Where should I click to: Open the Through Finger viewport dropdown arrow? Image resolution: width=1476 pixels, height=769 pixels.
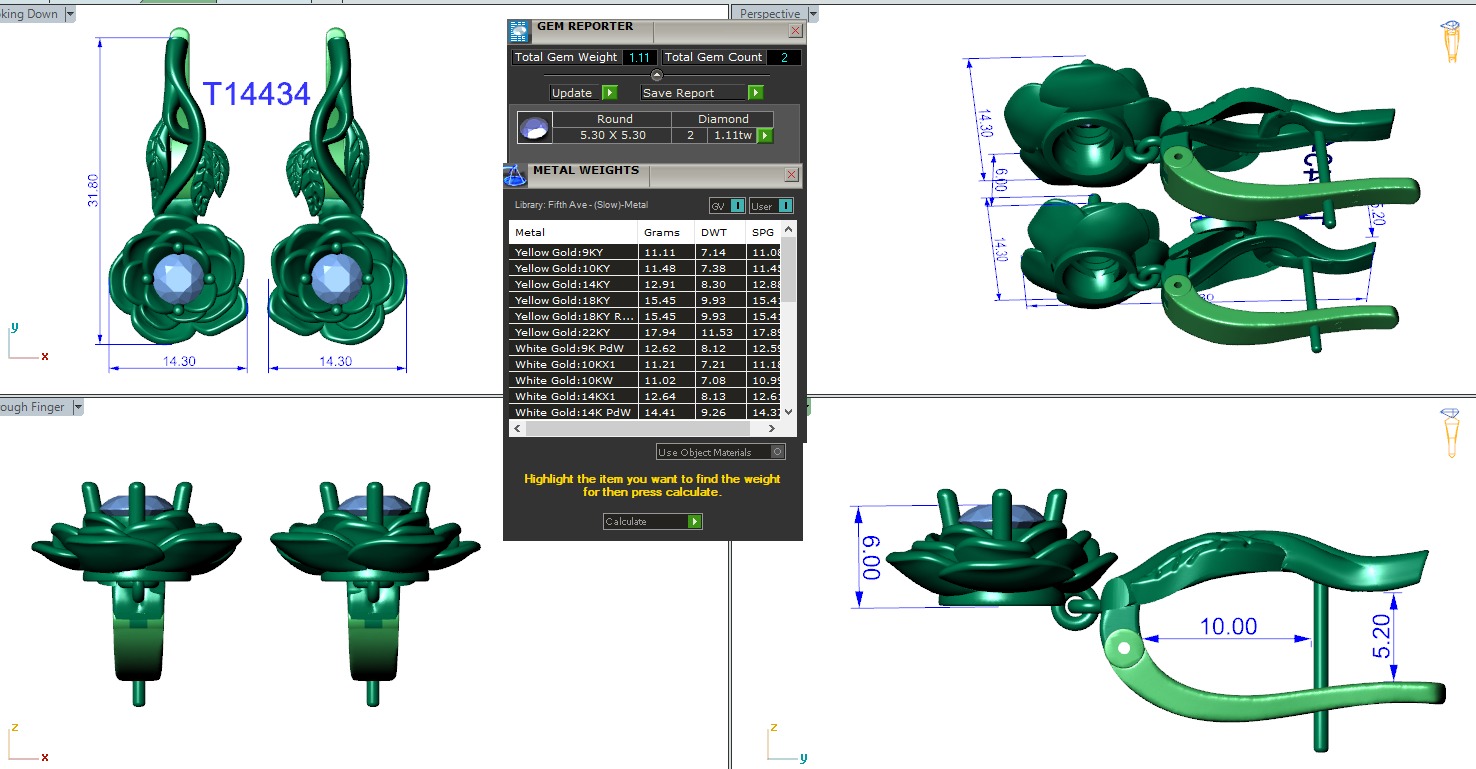click(76, 407)
